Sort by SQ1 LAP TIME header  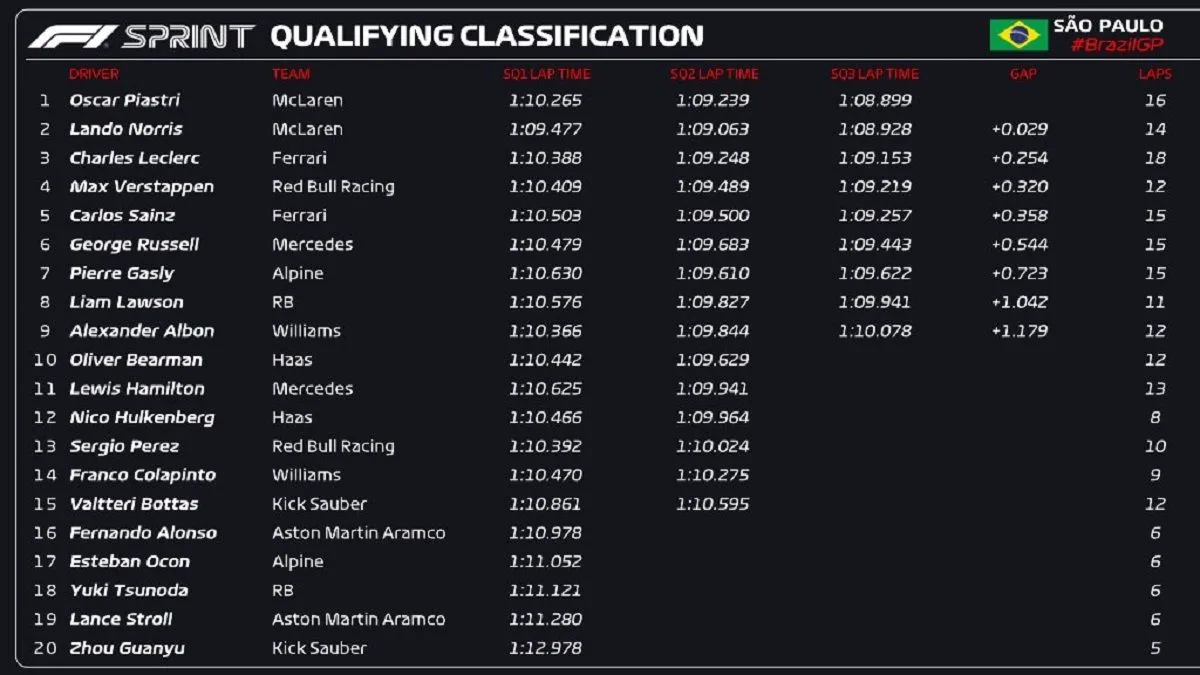click(x=546, y=74)
